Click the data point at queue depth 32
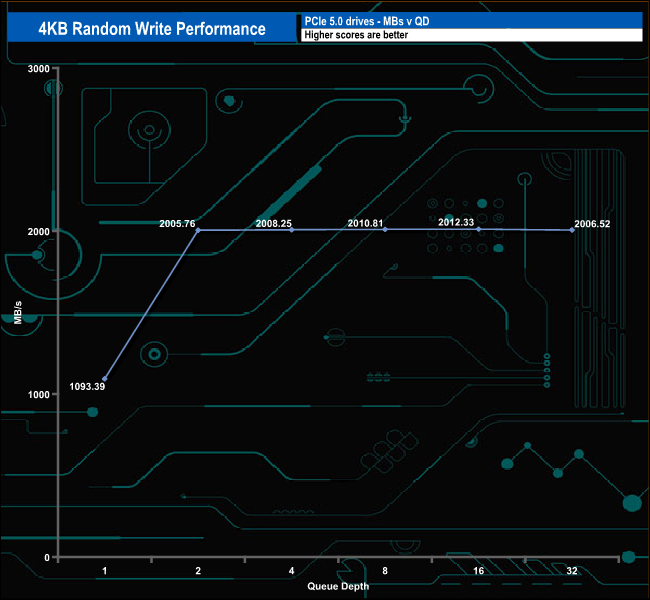This screenshot has height=600, width=650. pos(572,230)
